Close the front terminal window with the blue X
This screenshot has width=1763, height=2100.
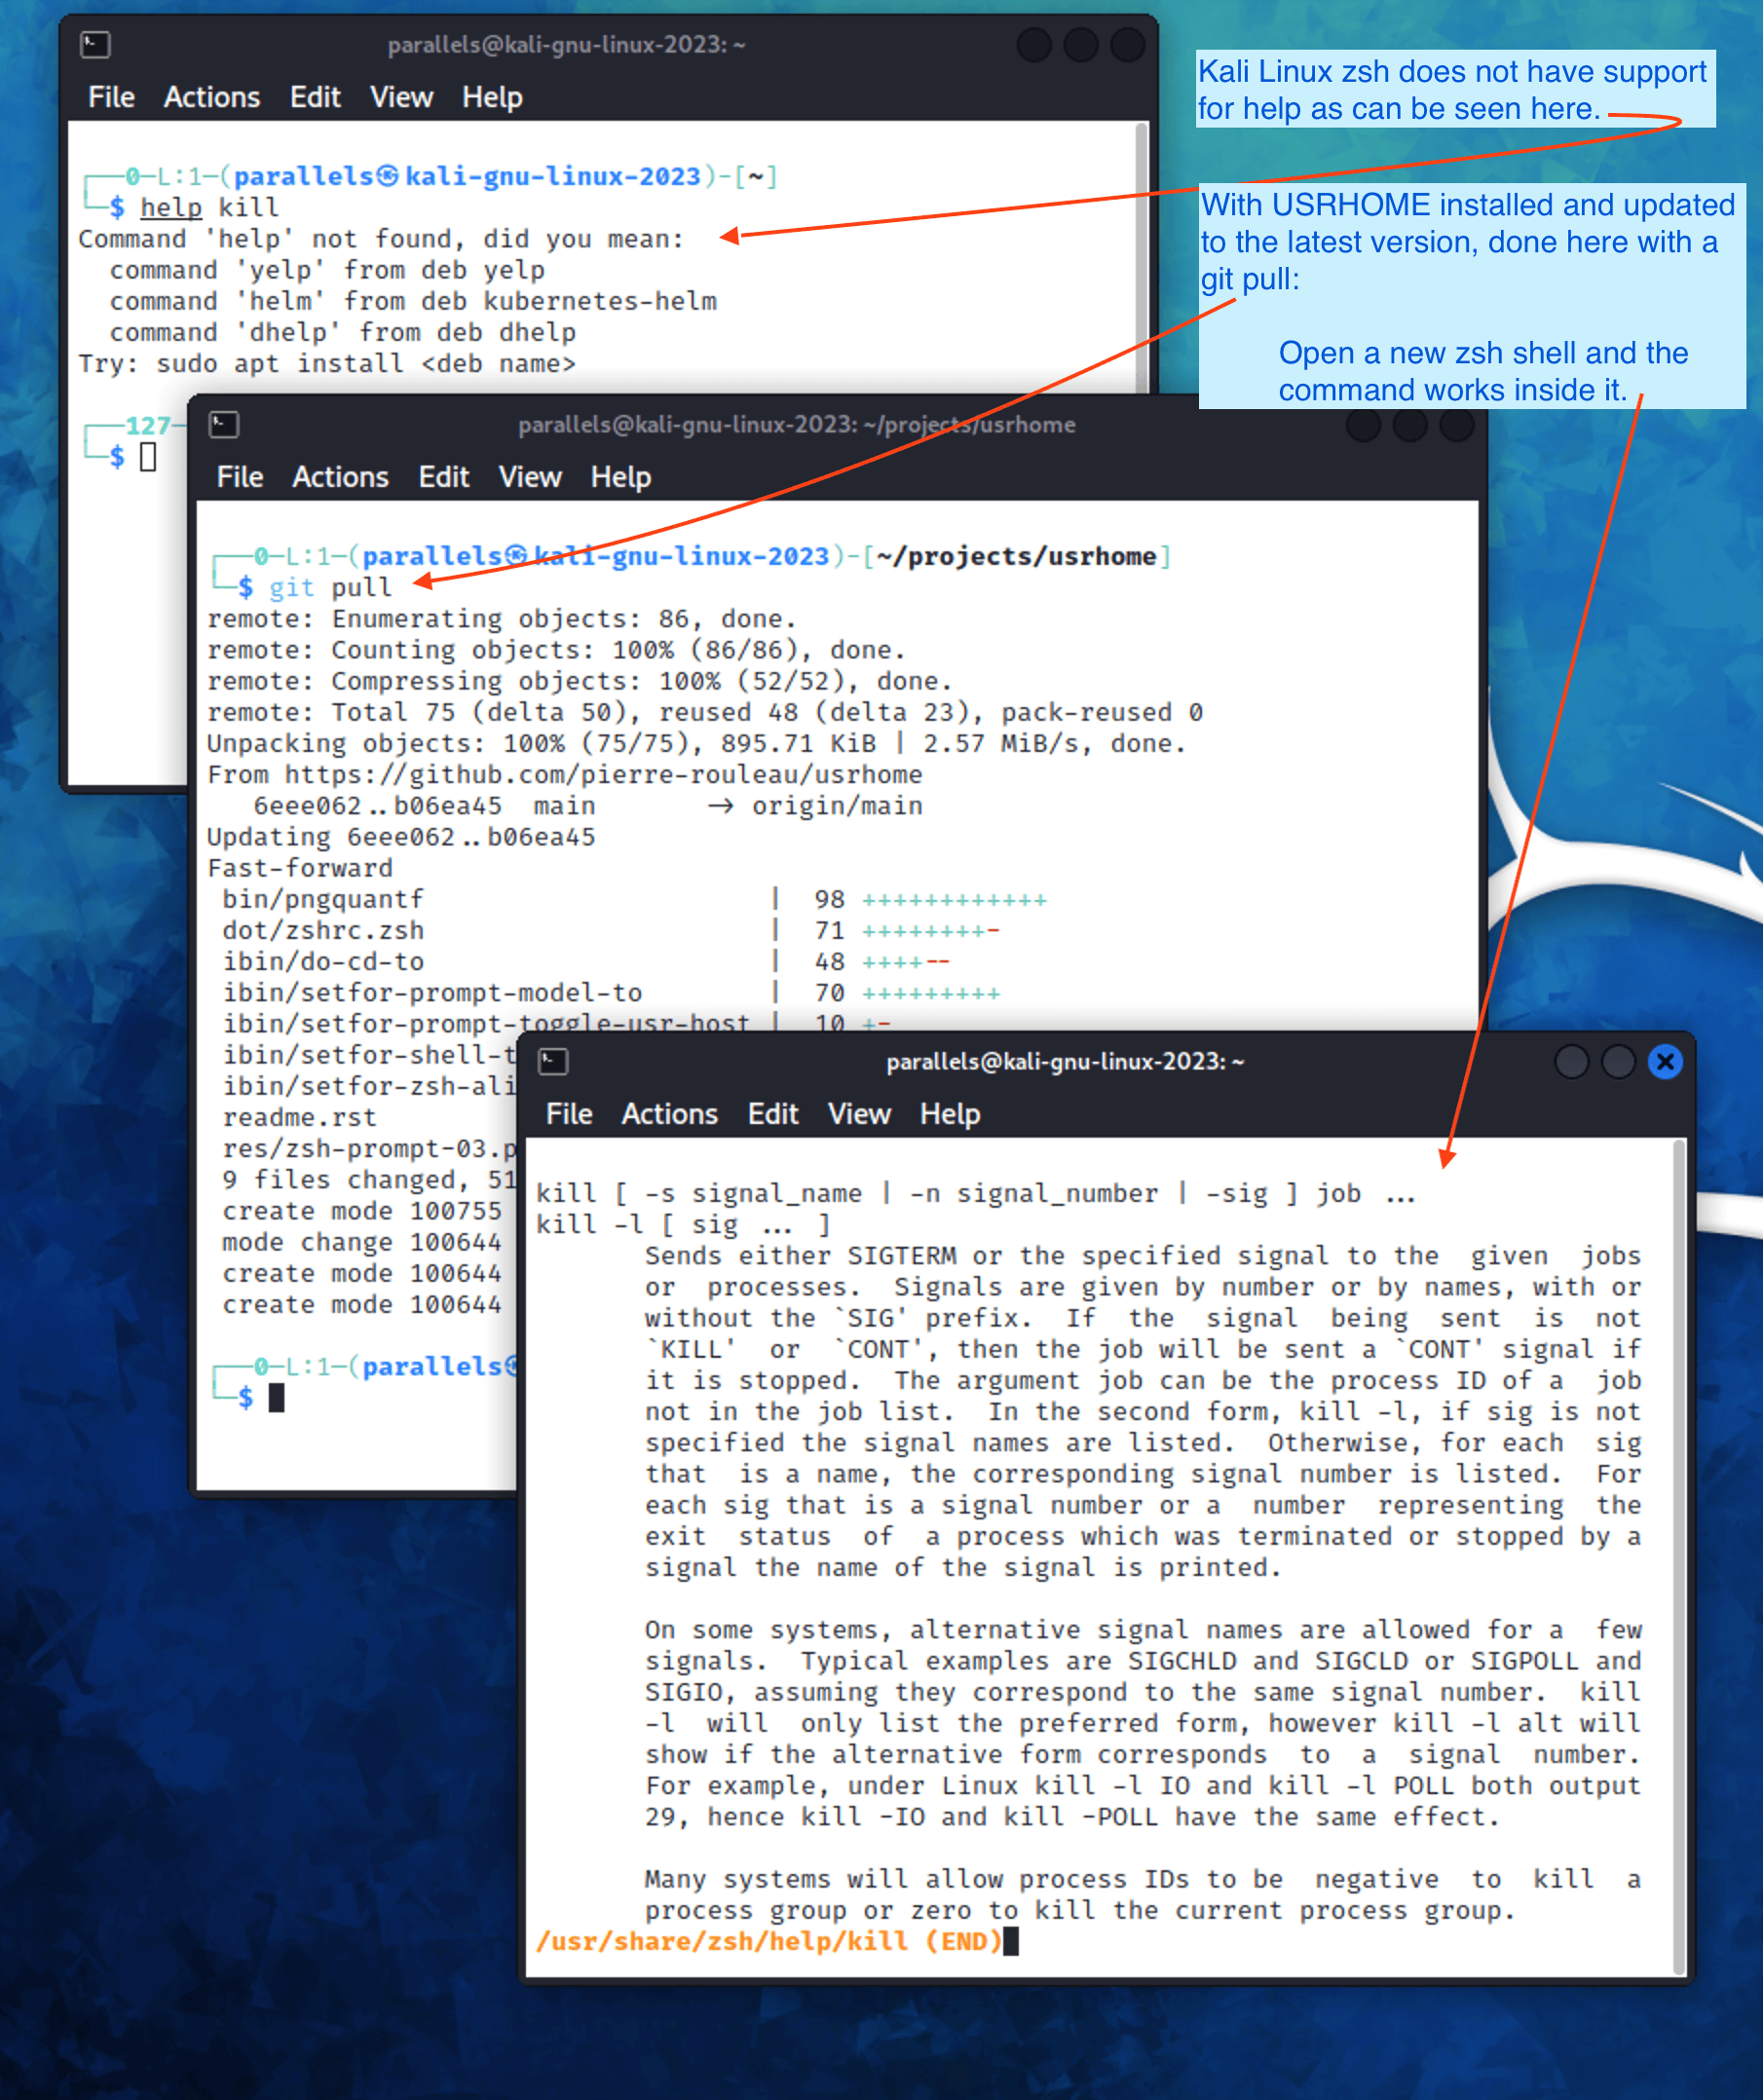click(x=1665, y=1062)
